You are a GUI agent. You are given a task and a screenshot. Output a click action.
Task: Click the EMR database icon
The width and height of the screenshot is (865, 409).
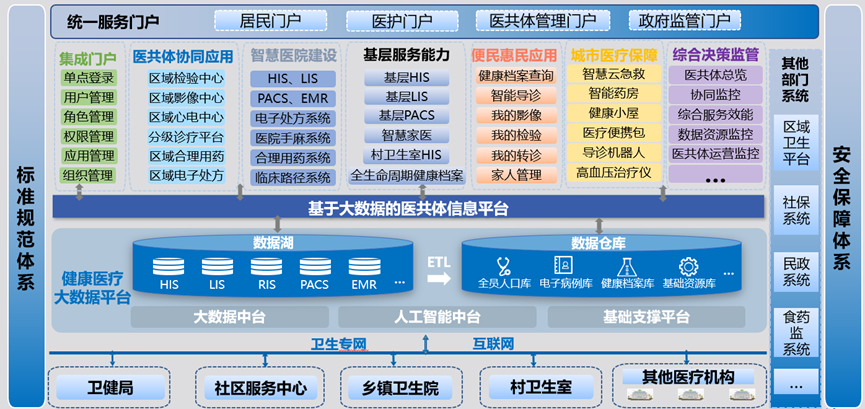click(364, 267)
